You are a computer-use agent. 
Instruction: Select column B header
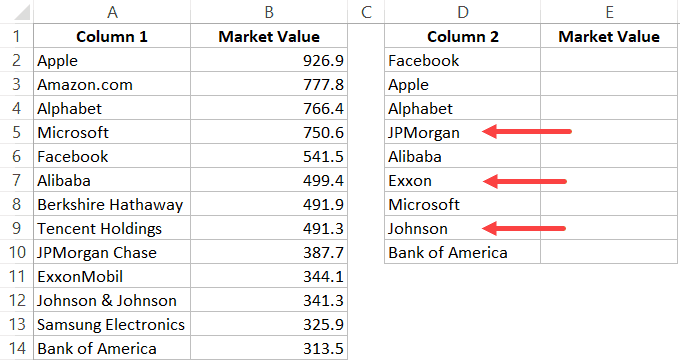tap(269, 12)
